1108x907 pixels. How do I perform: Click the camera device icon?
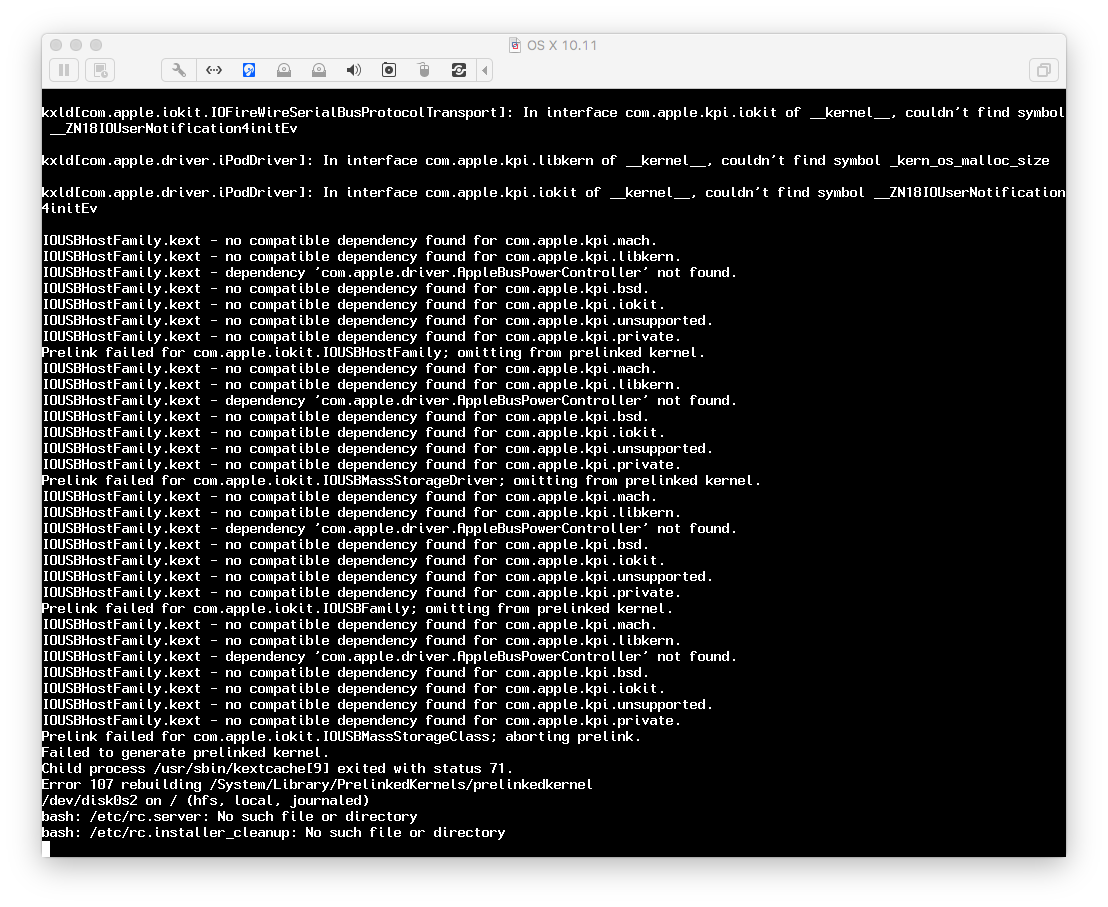coord(389,70)
